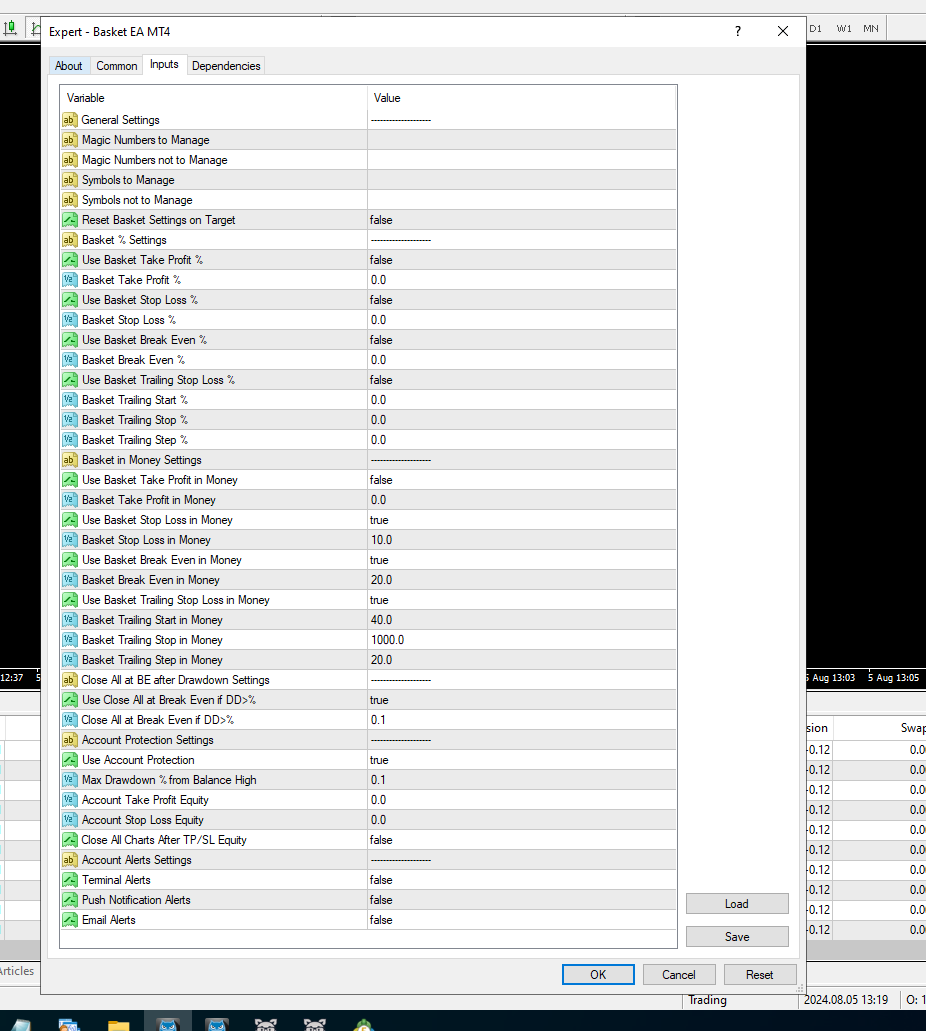Click the Account Alerts Settings string icon
Viewport: 926px width, 1031px height.
click(70, 859)
